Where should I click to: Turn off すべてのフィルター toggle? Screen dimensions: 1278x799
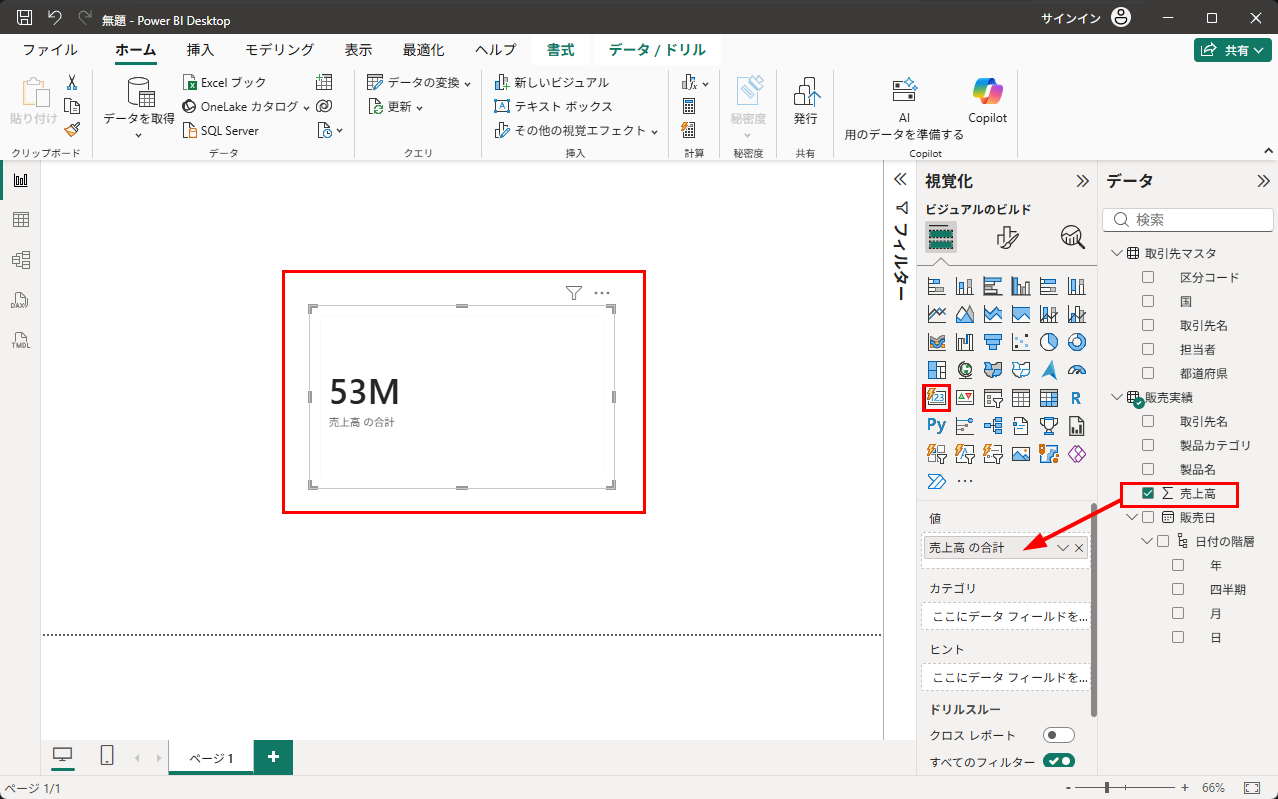pyautogui.click(x=1058, y=761)
